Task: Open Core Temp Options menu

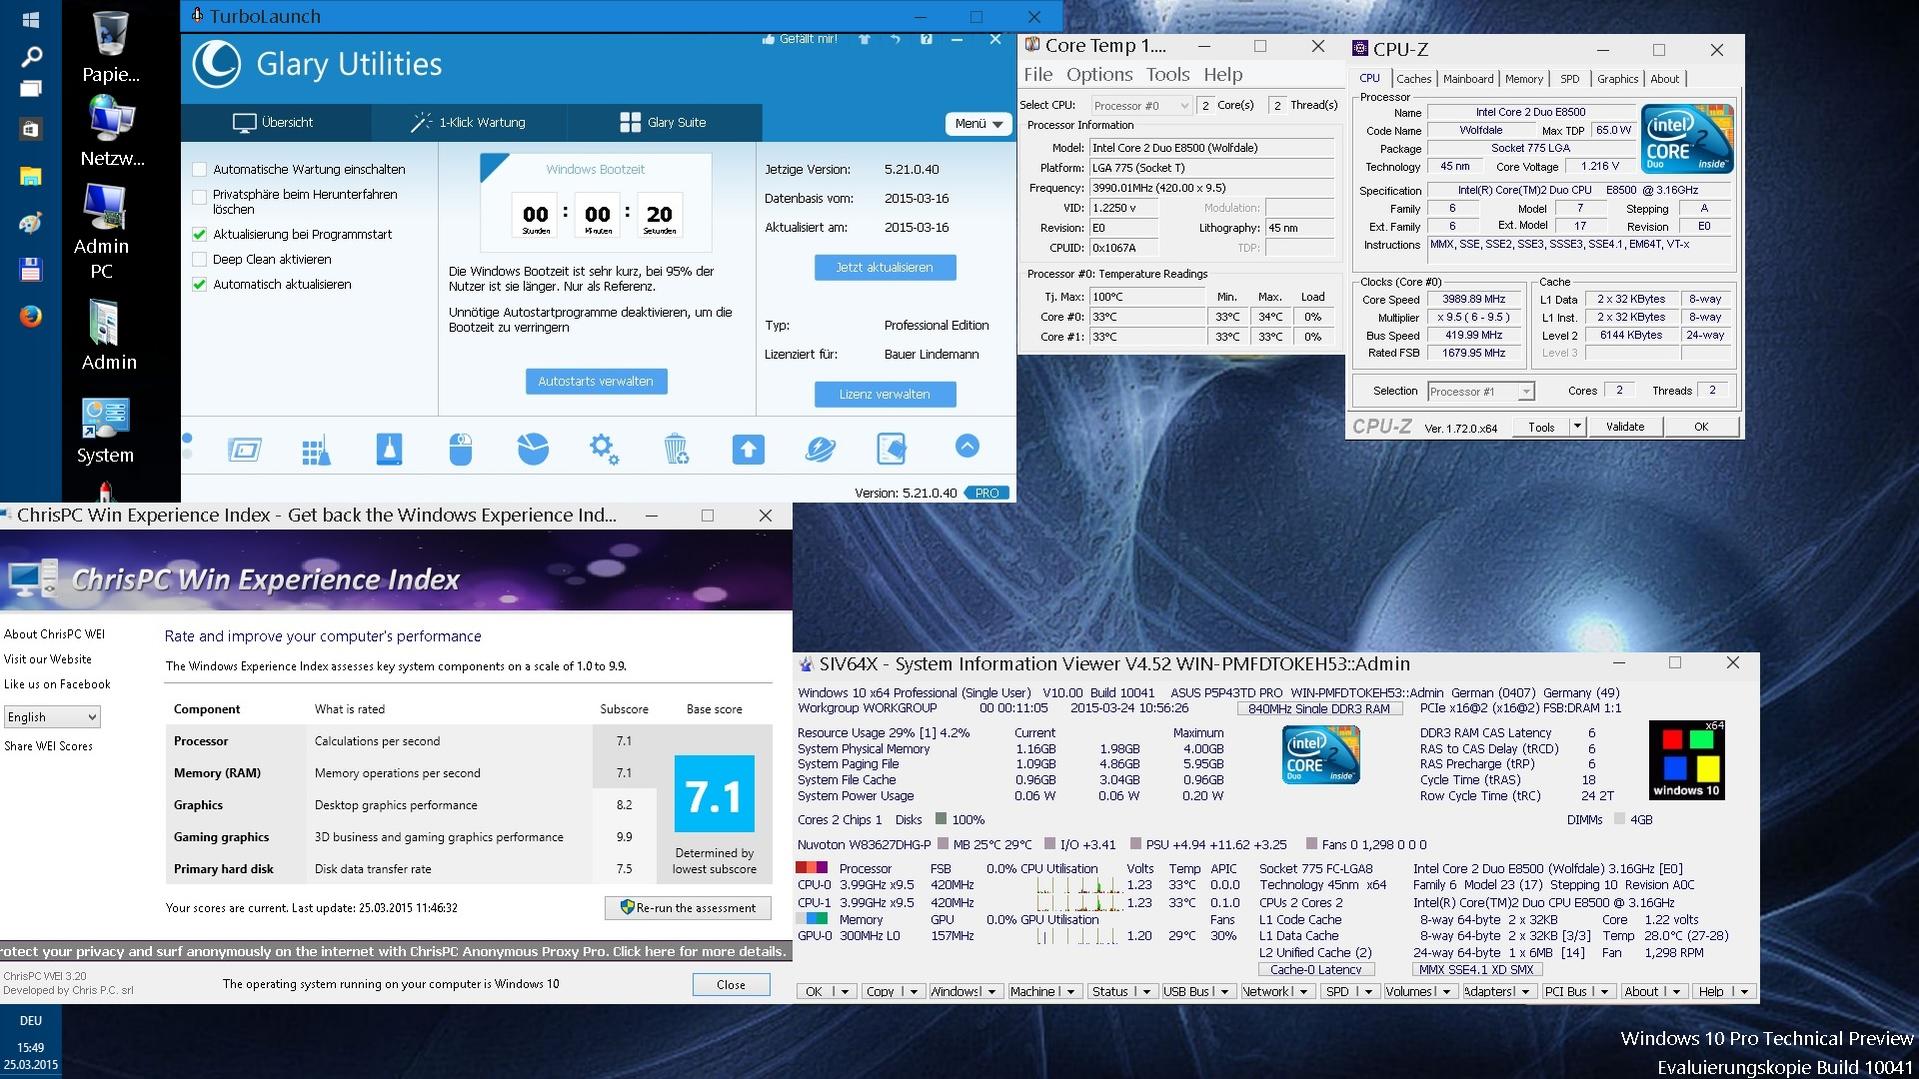Action: (x=1099, y=75)
